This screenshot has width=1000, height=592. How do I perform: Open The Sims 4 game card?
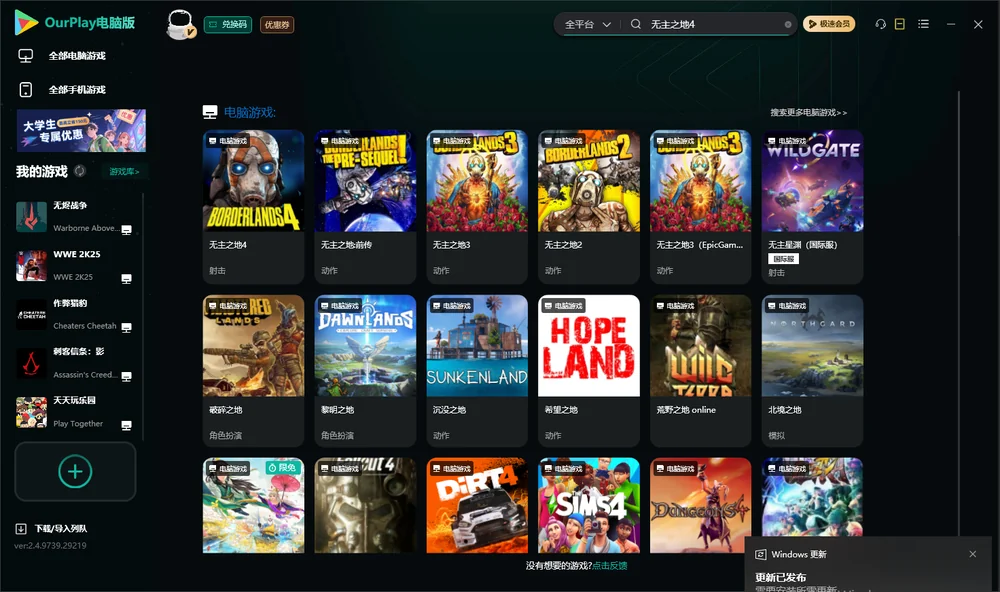[x=589, y=505]
